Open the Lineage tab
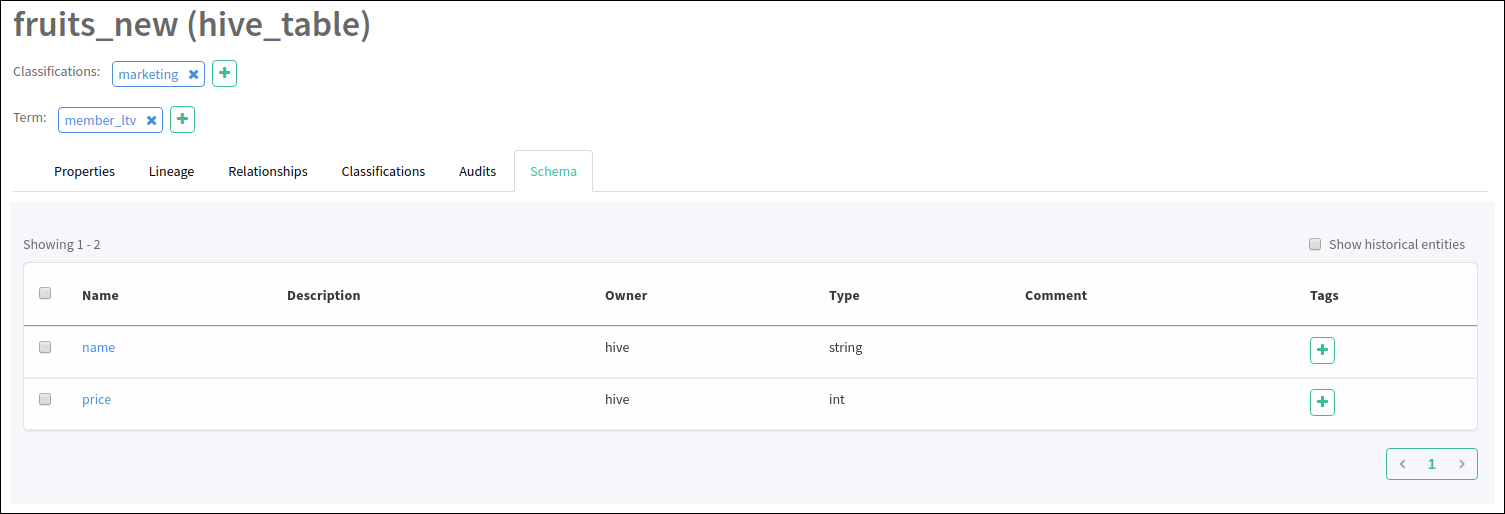This screenshot has height=514, width=1505. pos(171,171)
